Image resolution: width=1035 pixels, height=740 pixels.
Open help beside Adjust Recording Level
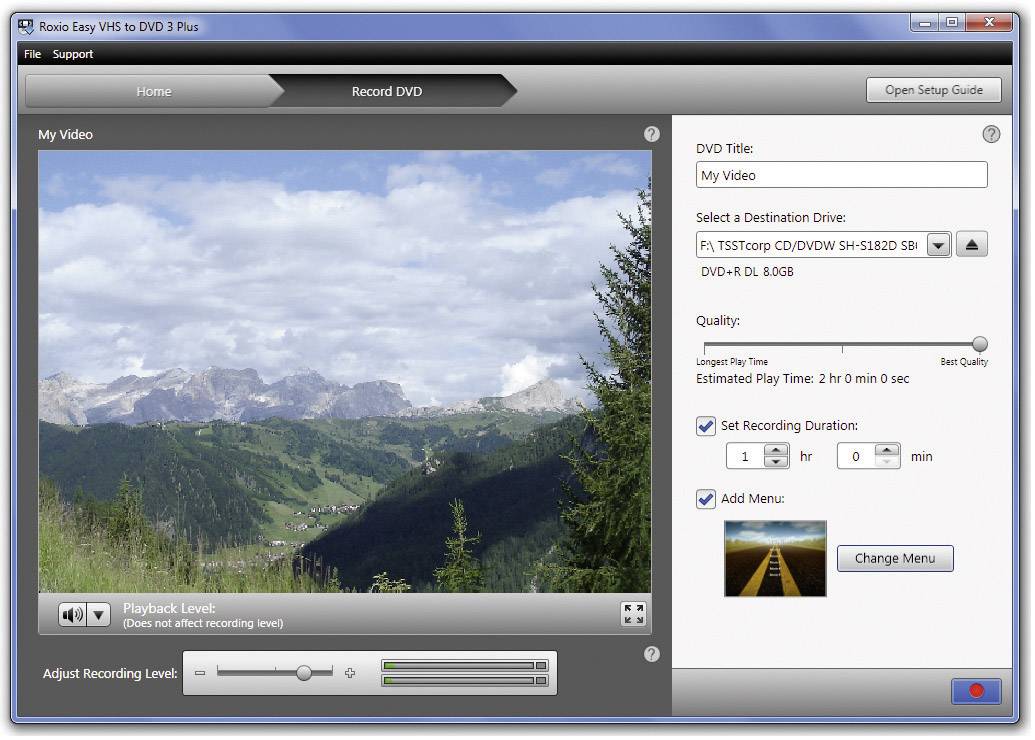(x=651, y=654)
